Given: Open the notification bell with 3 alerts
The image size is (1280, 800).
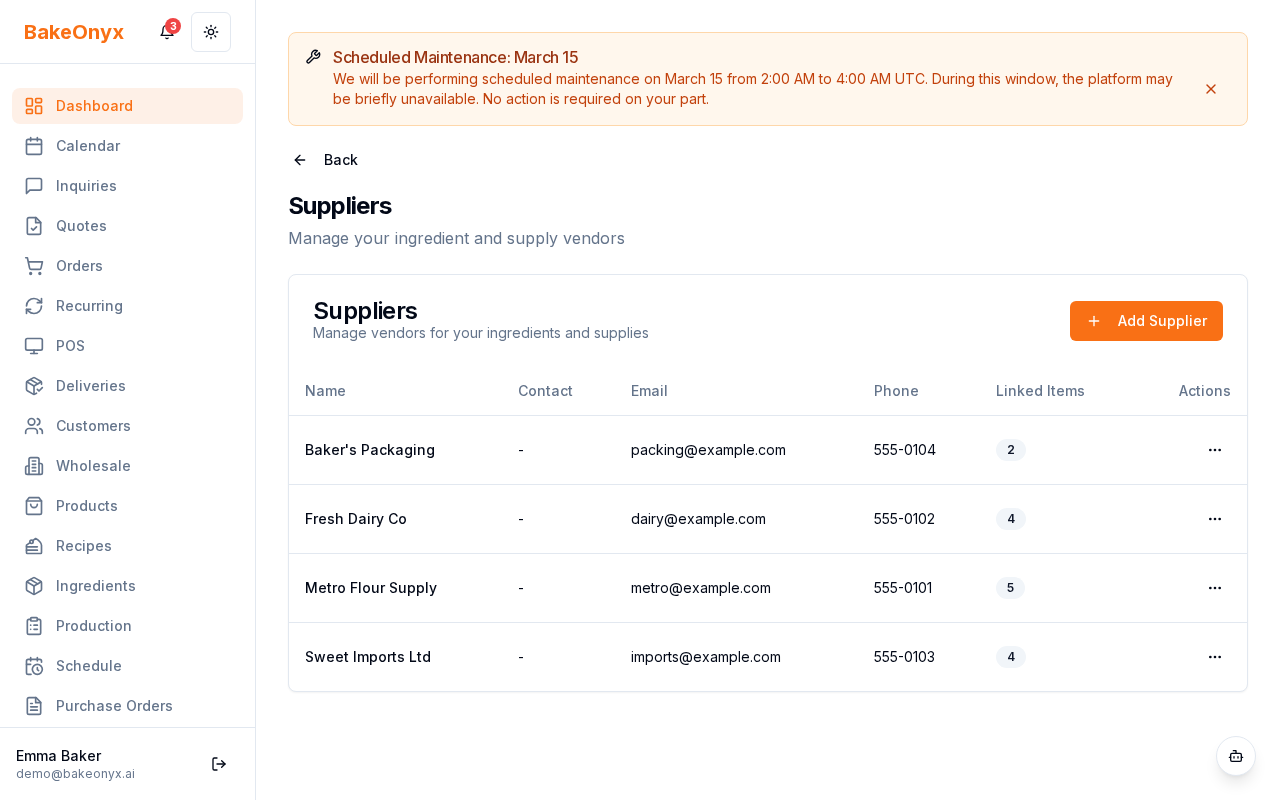Looking at the screenshot, I should (x=166, y=32).
